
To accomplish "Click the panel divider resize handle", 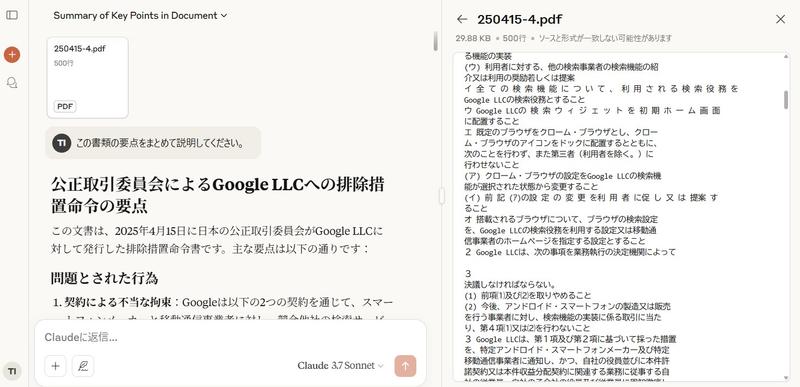I will pos(442,196).
